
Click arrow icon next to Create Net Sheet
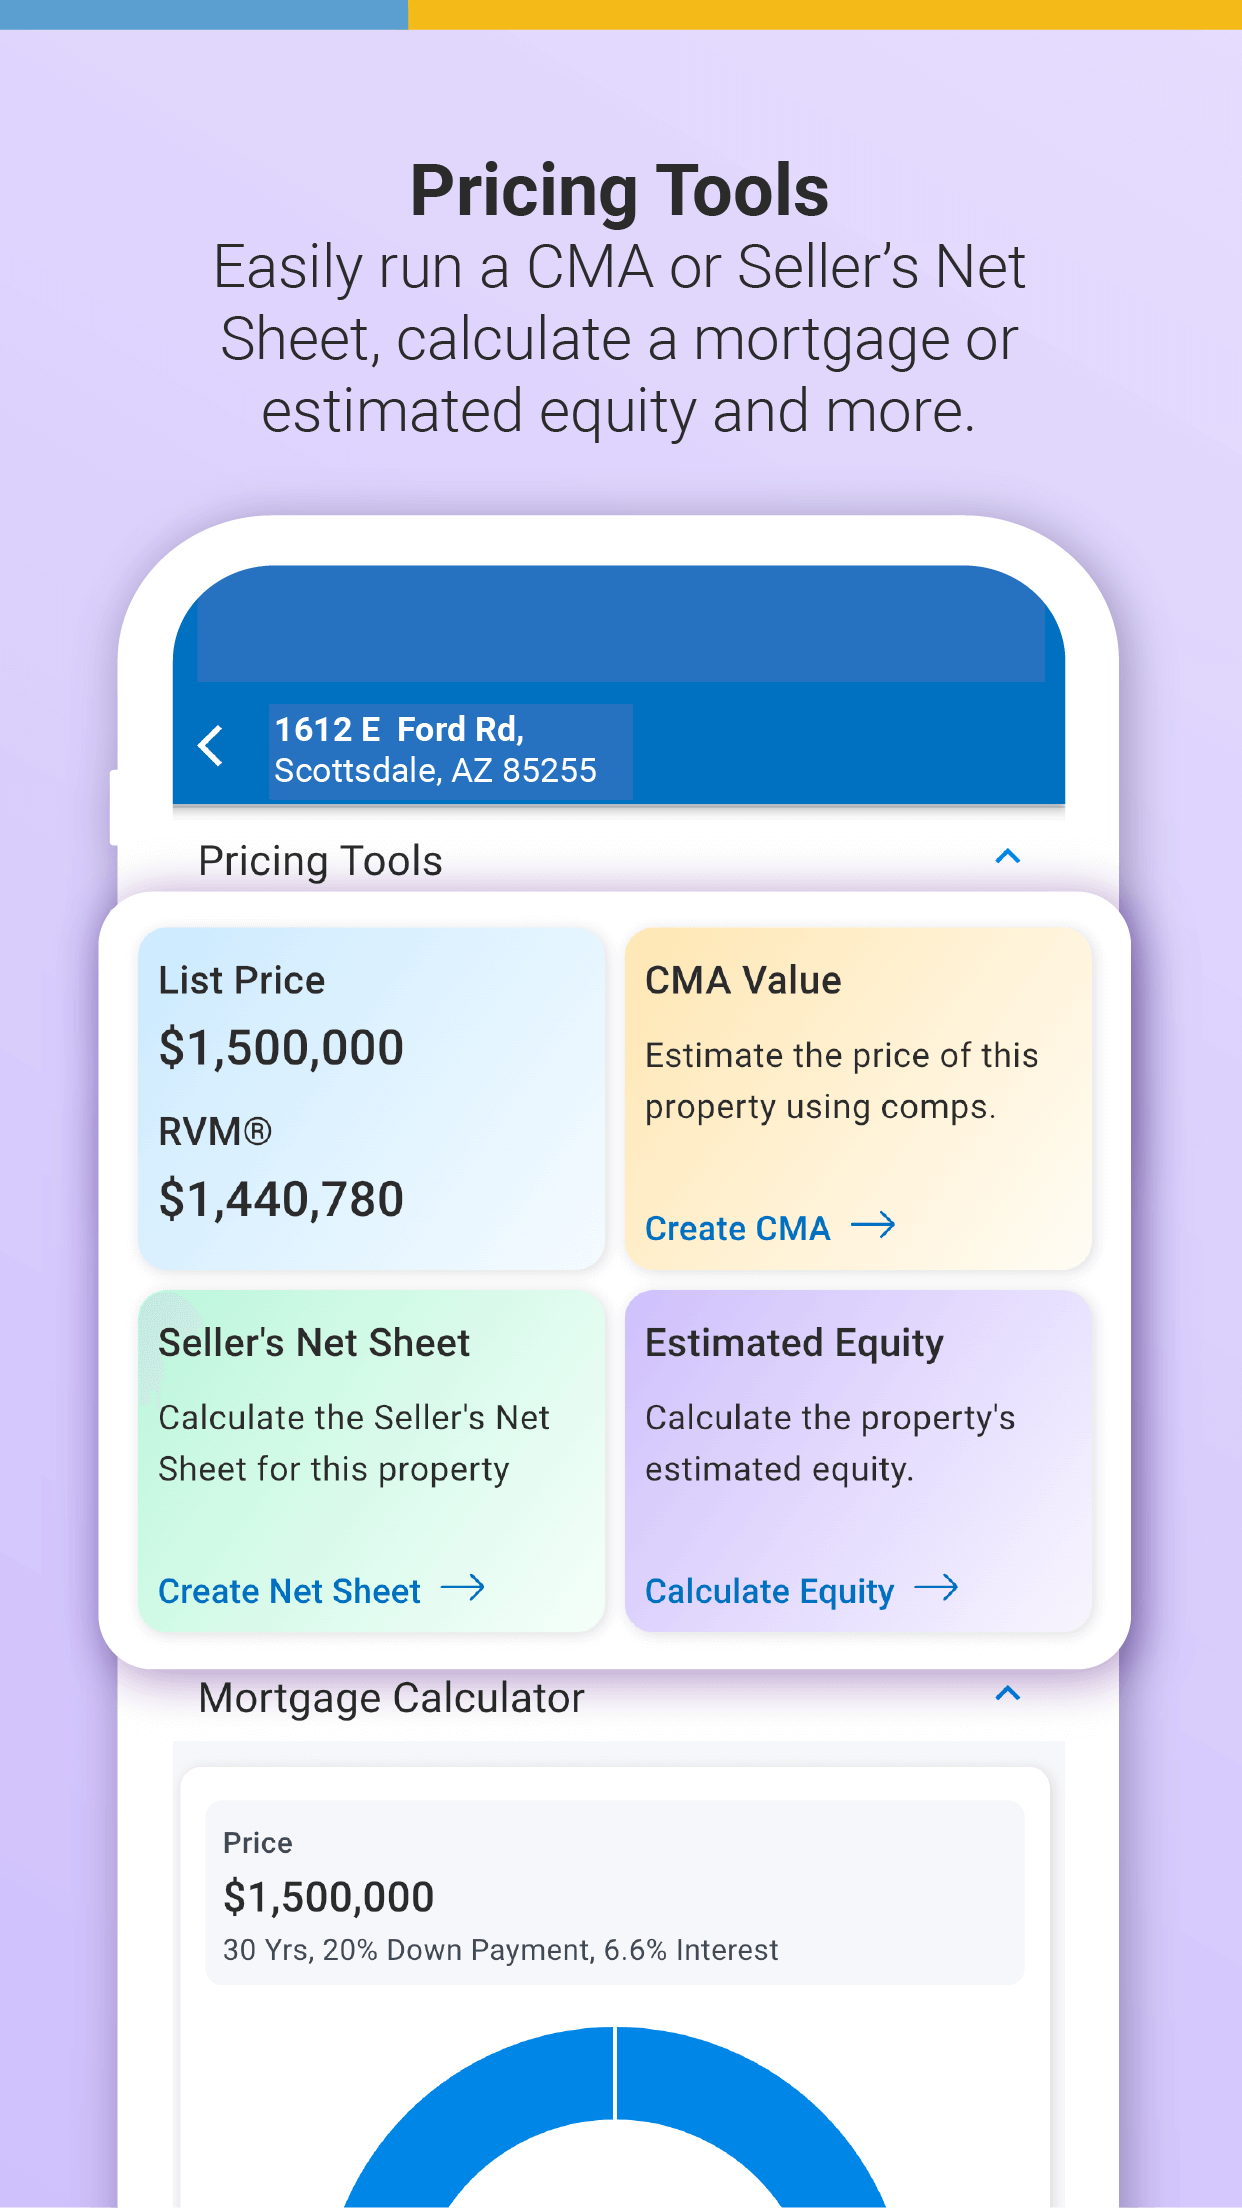point(463,1588)
